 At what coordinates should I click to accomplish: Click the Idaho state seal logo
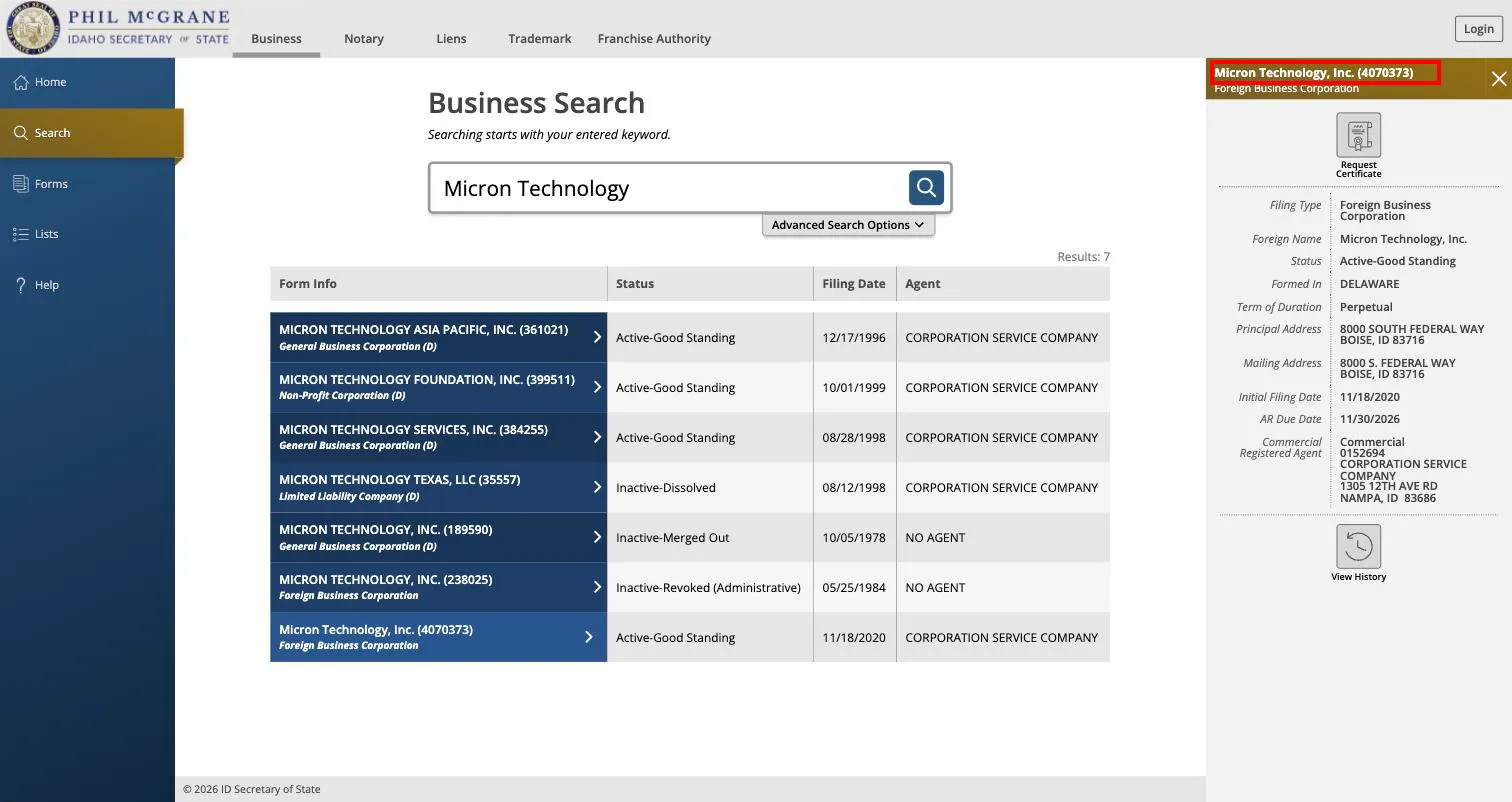click(33, 28)
